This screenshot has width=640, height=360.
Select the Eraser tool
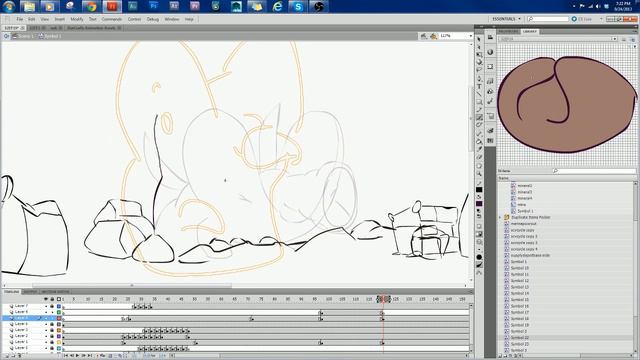[x=479, y=157]
